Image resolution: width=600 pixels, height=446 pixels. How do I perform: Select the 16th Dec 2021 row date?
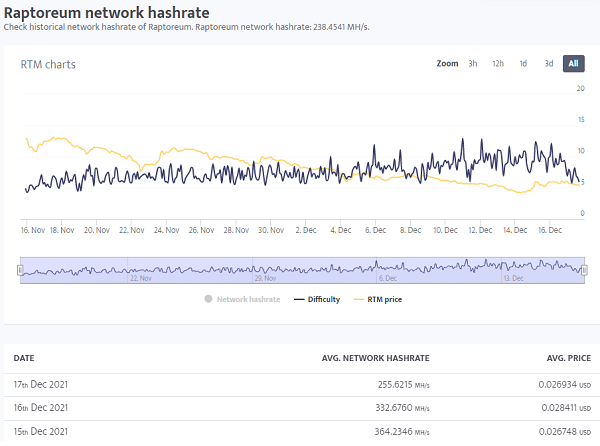41,408
